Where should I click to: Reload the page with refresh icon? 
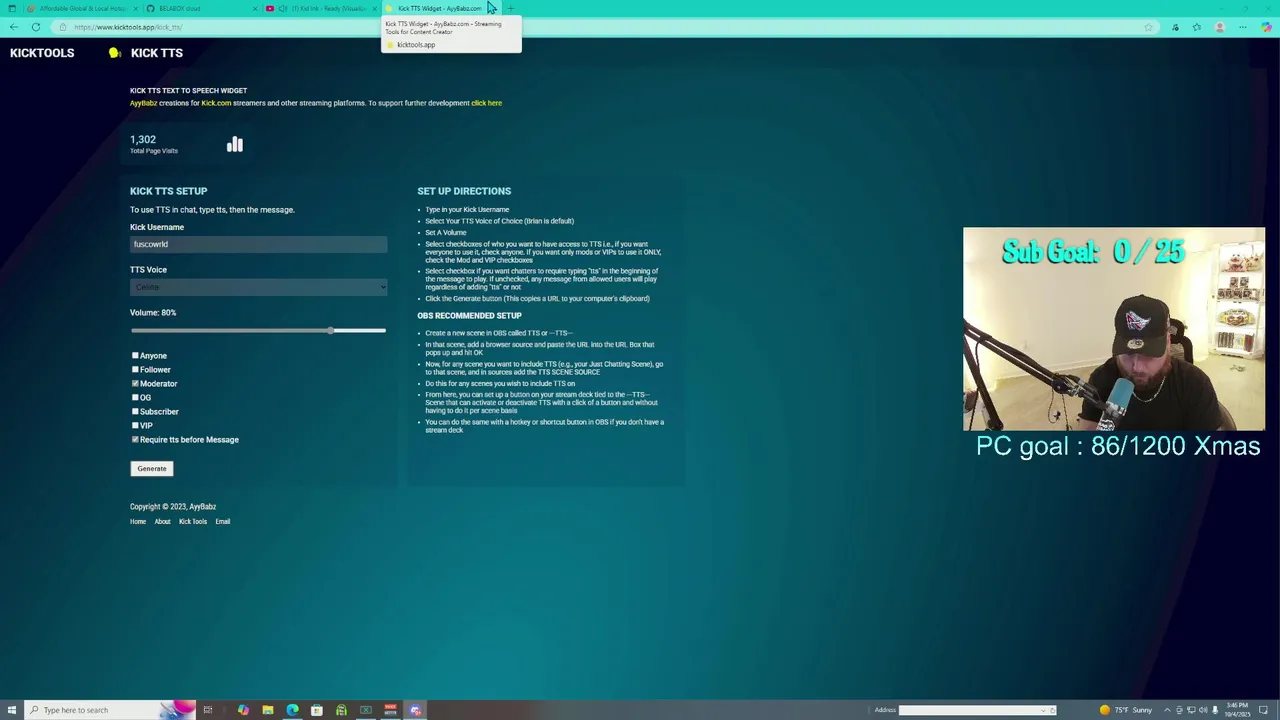point(36,27)
